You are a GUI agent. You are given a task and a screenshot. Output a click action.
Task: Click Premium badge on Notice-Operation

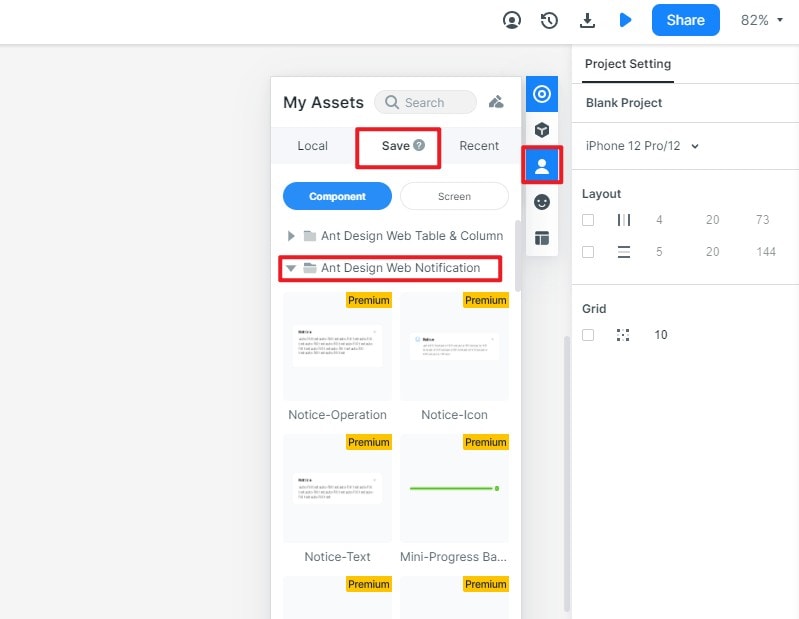tap(368, 300)
